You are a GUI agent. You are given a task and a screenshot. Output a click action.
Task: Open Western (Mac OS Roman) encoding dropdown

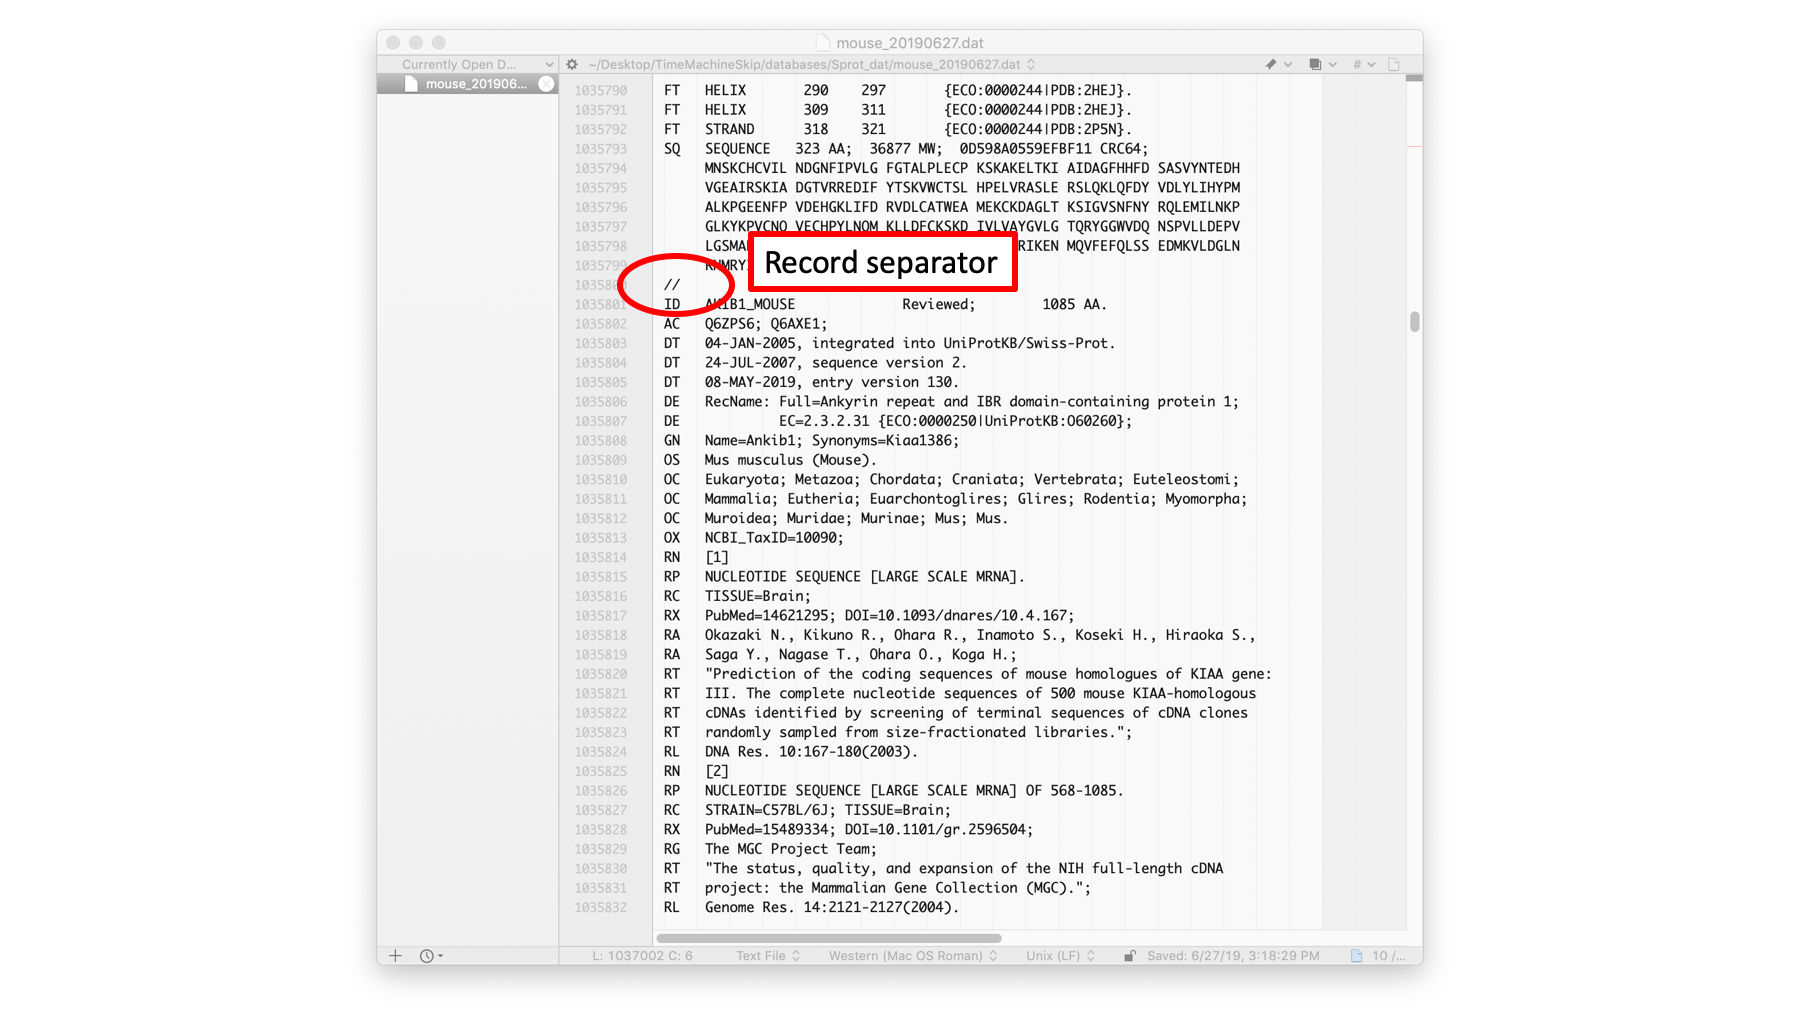tap(913, 956)
